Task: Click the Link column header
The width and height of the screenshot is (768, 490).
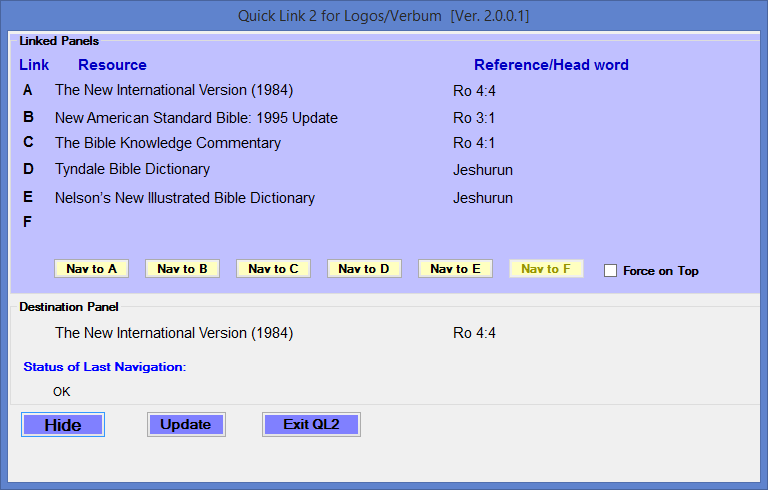Action: [34, 65]
